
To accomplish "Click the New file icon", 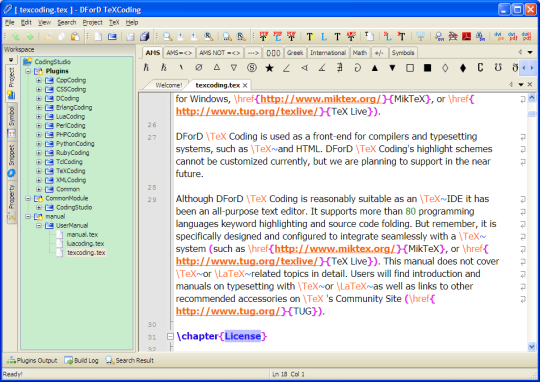I will click(98, 36).
